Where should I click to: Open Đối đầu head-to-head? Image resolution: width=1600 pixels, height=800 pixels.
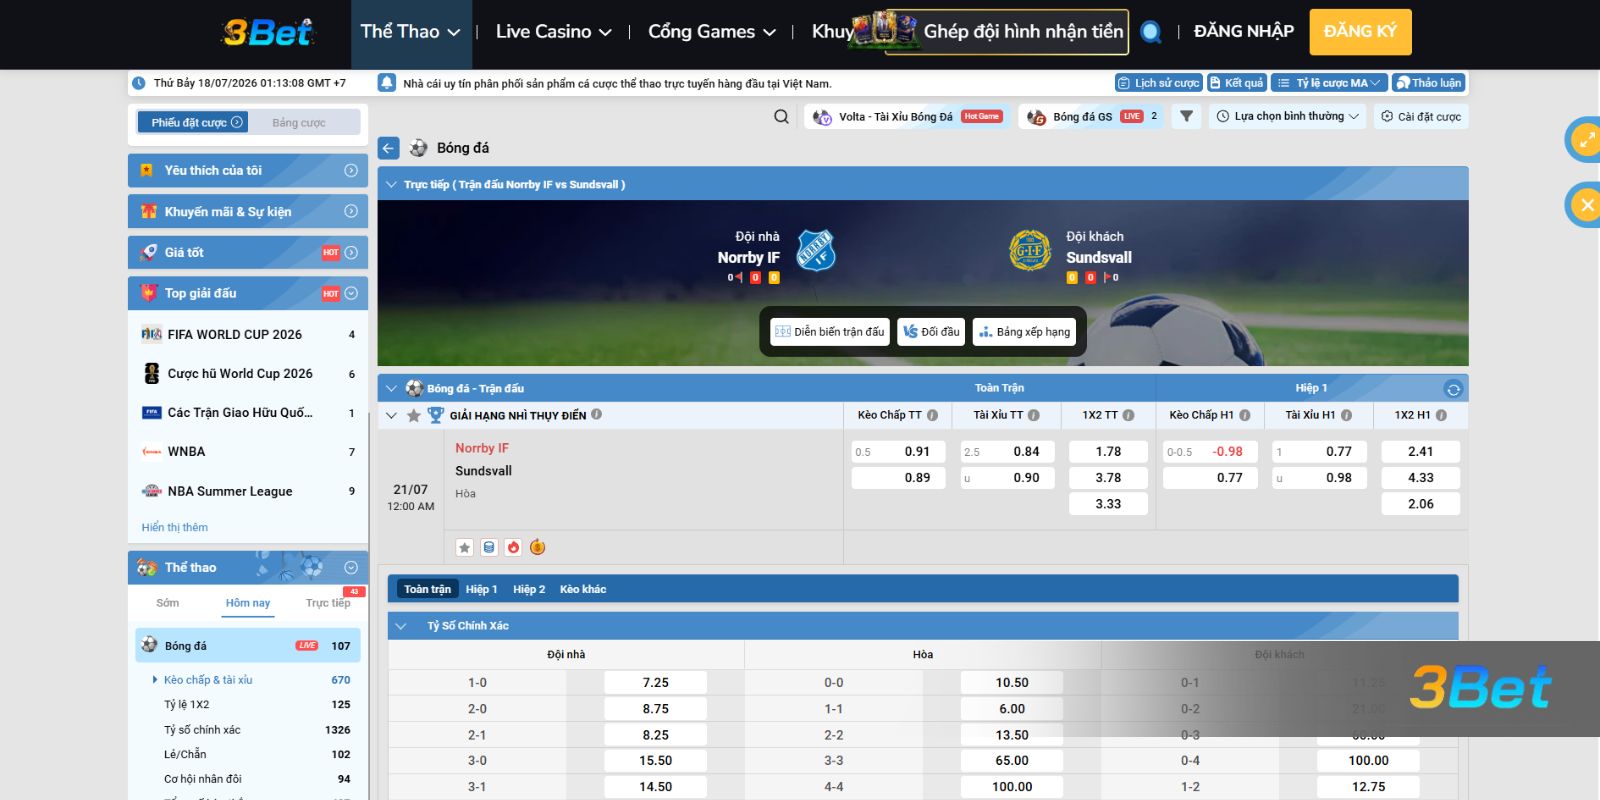point(931,332)
